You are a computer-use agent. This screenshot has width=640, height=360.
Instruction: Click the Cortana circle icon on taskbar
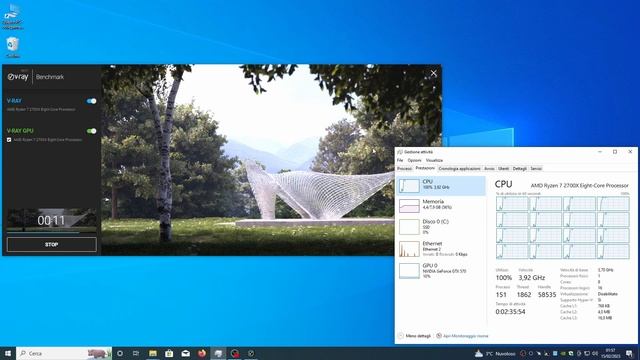(120, 353)
